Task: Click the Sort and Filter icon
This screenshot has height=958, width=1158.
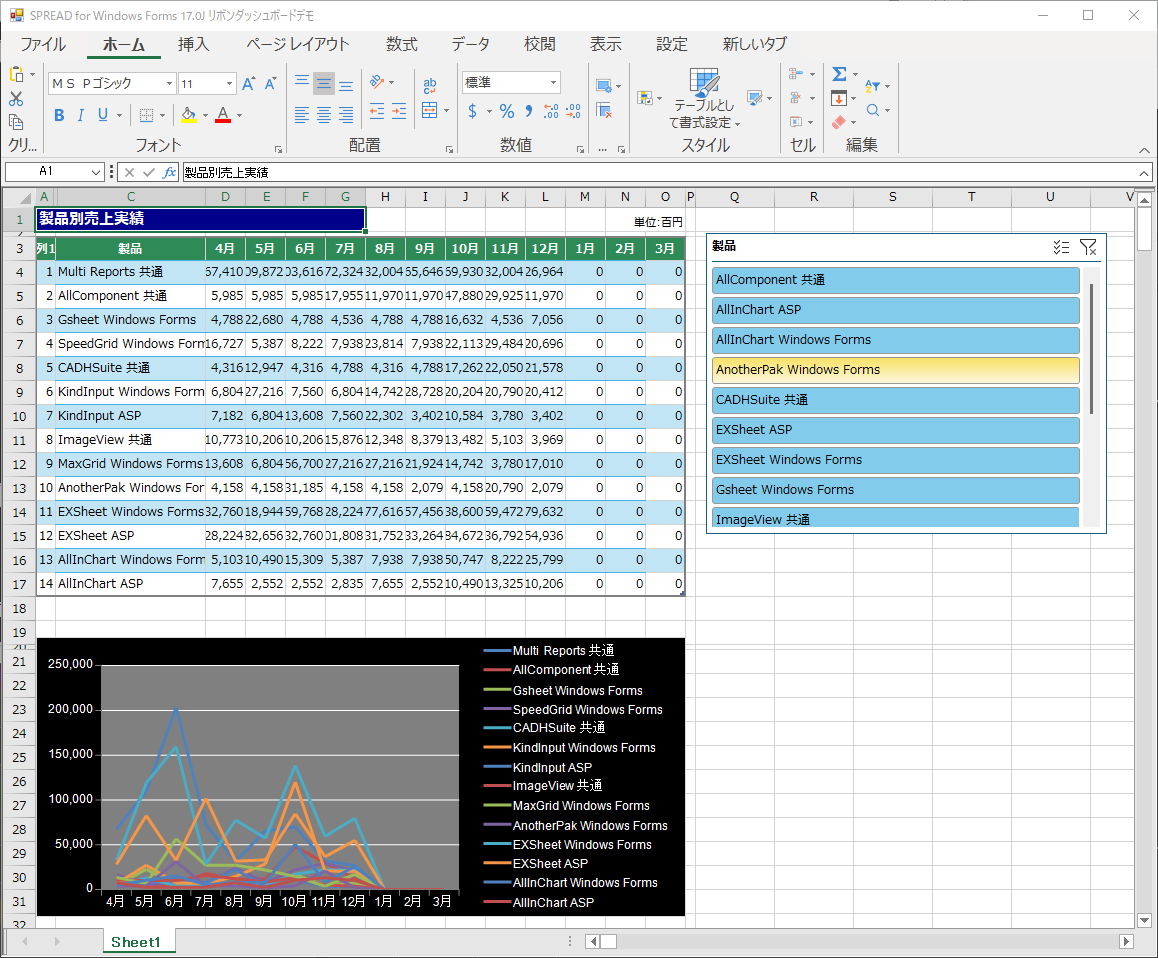Action: point(872,86)
